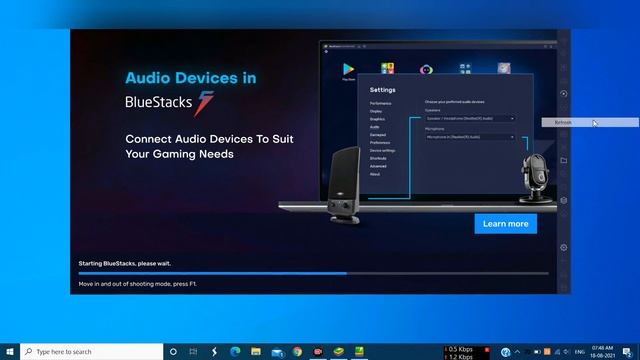640x360 pixels.
Task: Expand the hidden system tray icons chevron
Action: (517, 352)
